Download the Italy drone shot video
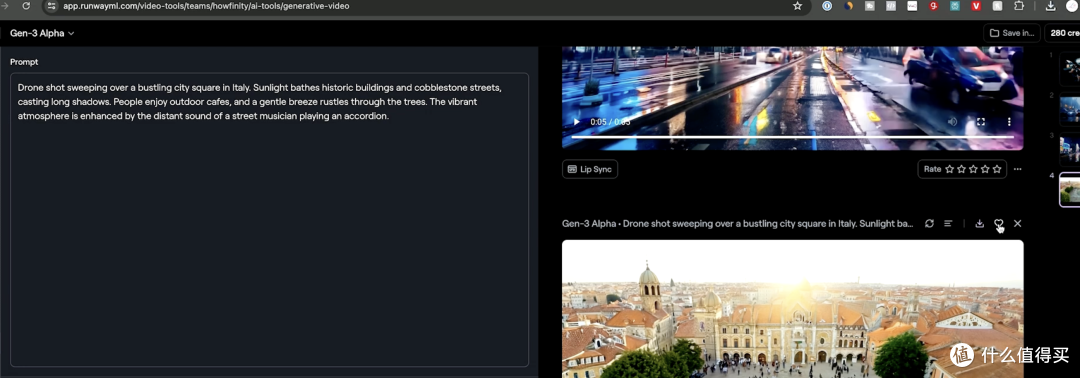 [x=979, y=224]
